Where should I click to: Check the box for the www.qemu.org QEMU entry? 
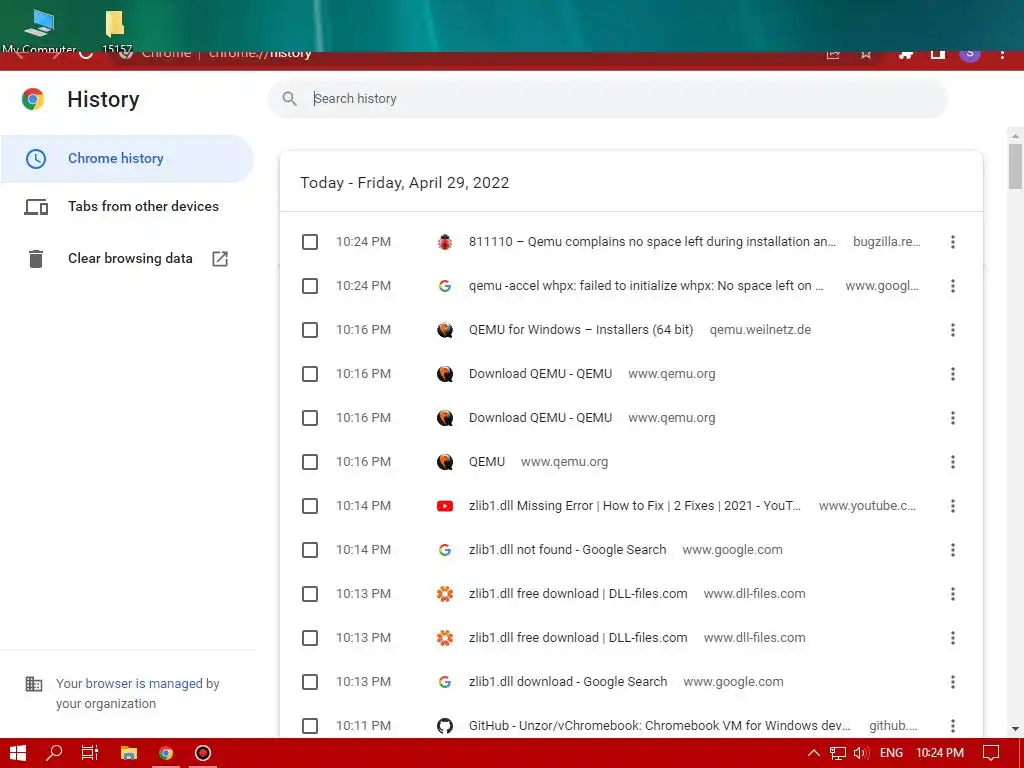pyautogui.click(x=310, y=462)
